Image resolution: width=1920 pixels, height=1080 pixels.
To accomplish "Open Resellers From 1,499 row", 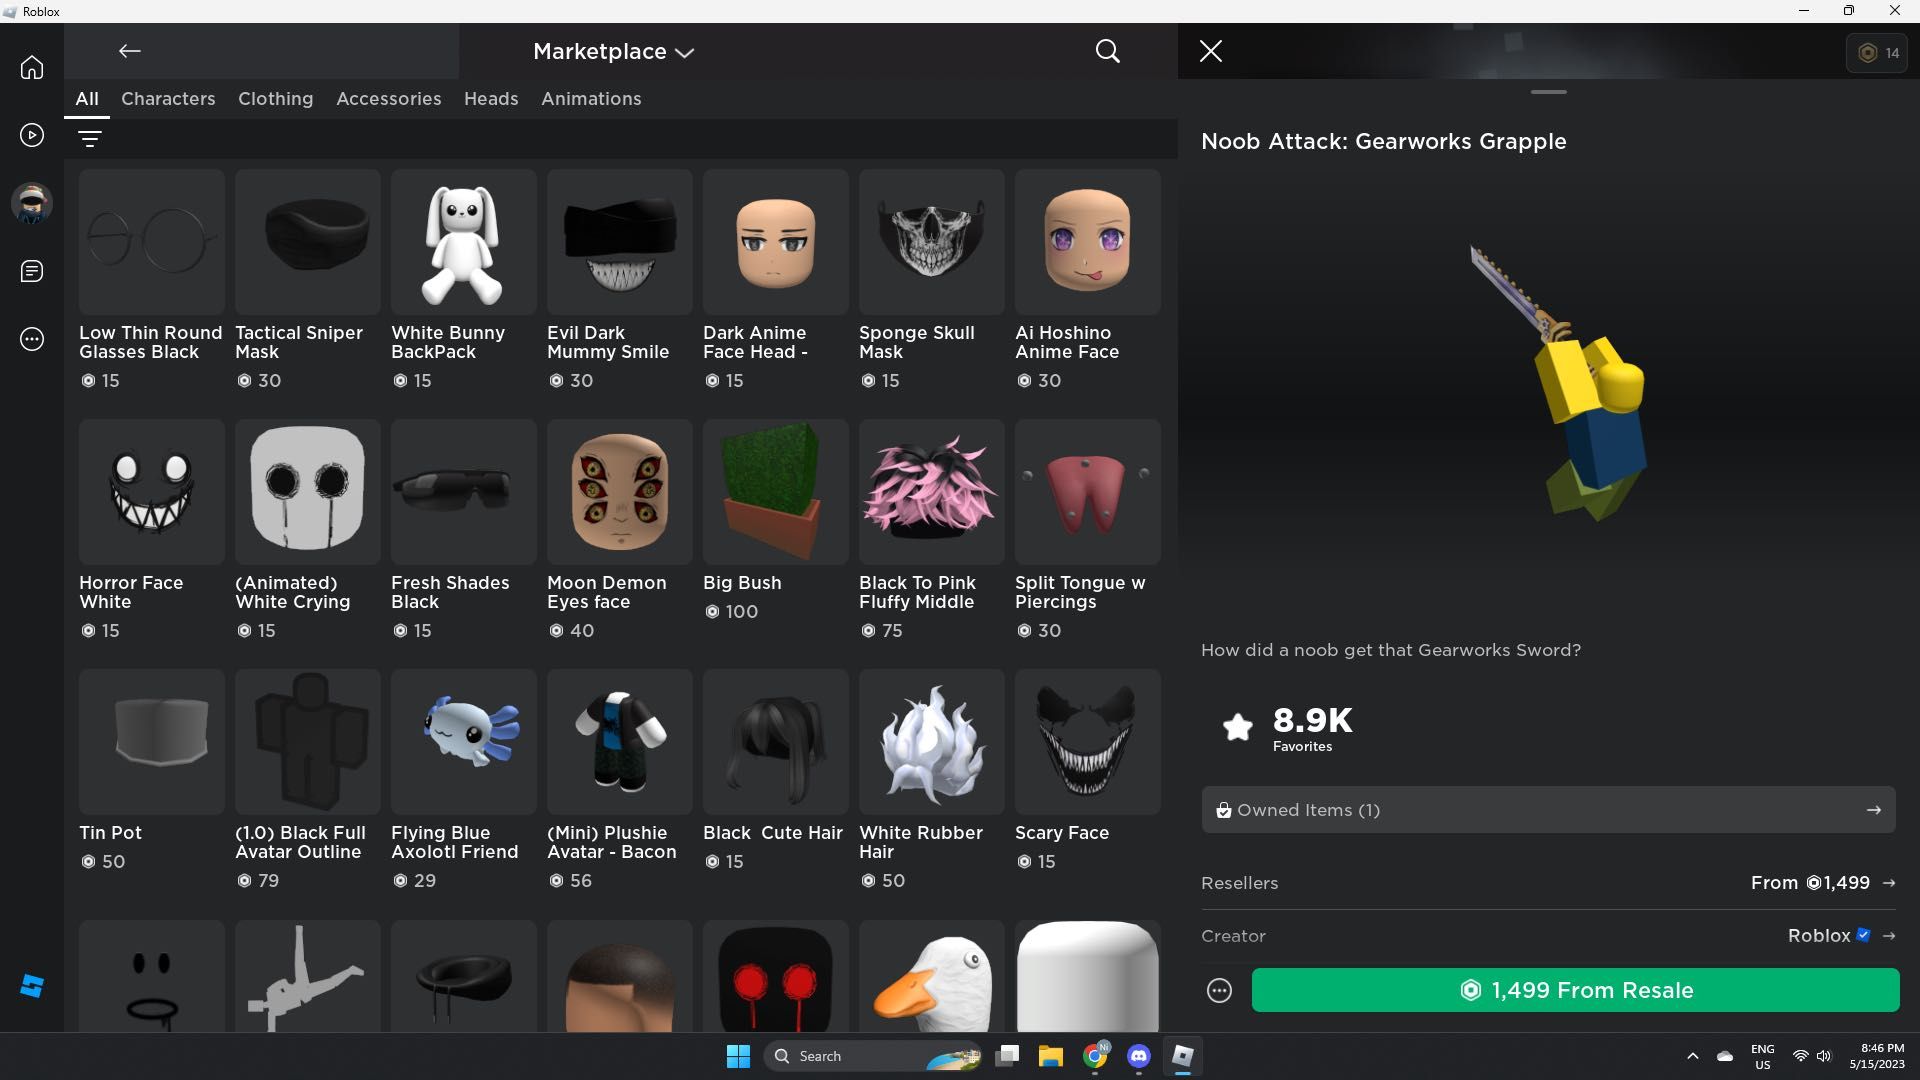I will point(1548,883).
